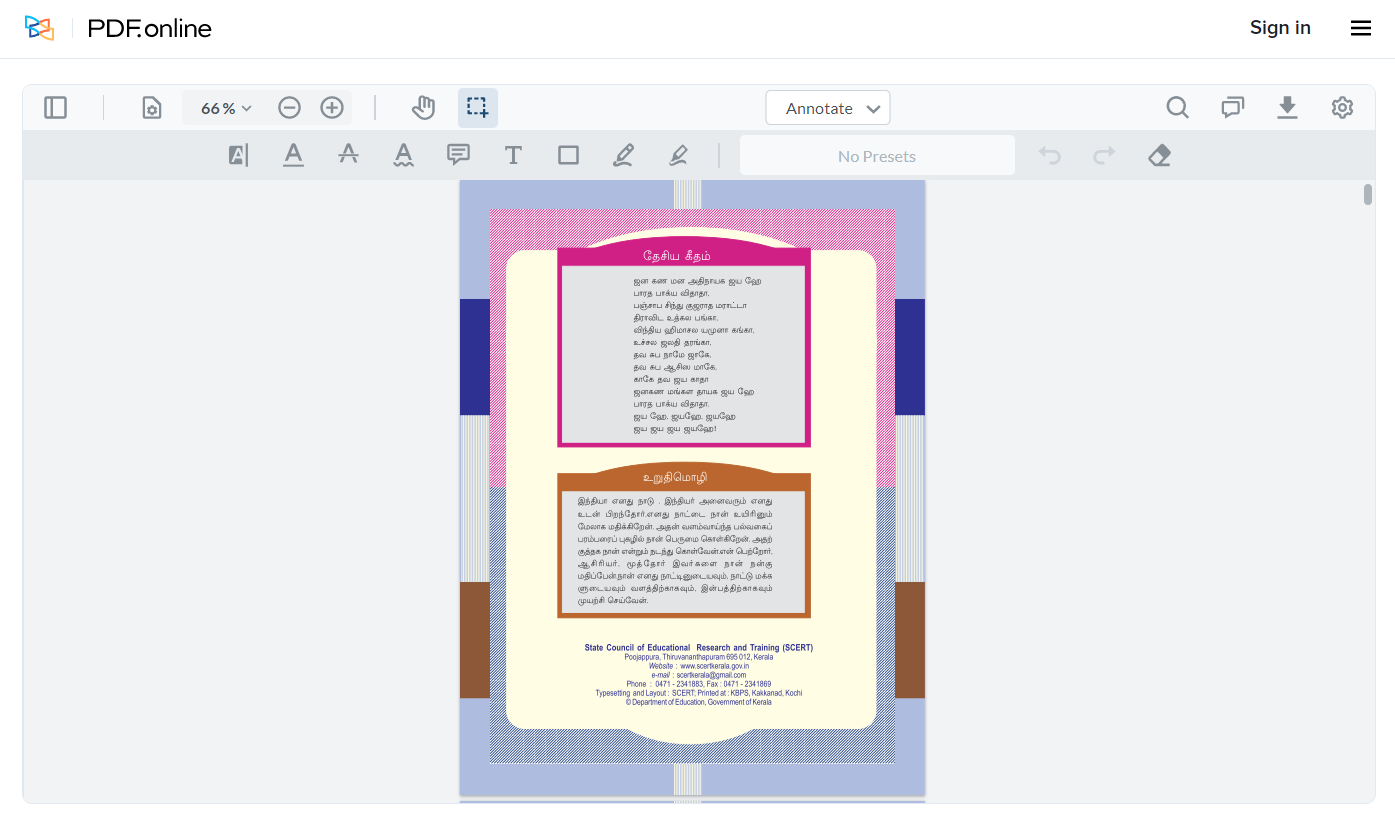
Task: Click the www.scertkerala.gov.in website text
Action: pos(714,666)
